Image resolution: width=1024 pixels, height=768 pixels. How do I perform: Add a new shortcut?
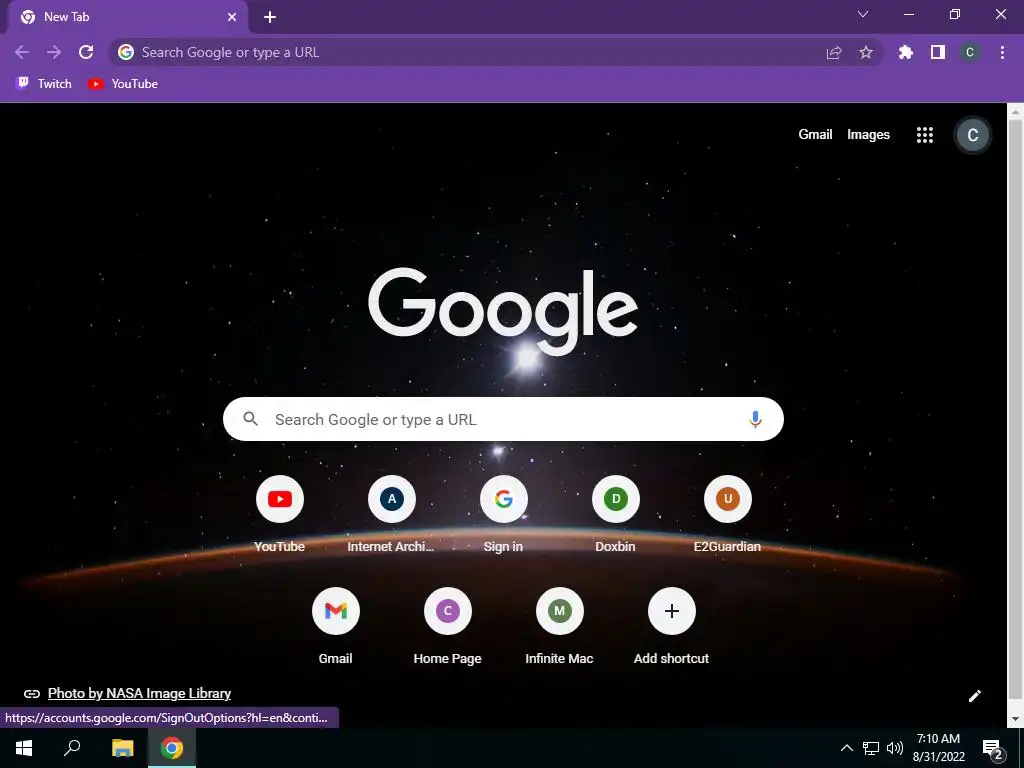[671, 627]
